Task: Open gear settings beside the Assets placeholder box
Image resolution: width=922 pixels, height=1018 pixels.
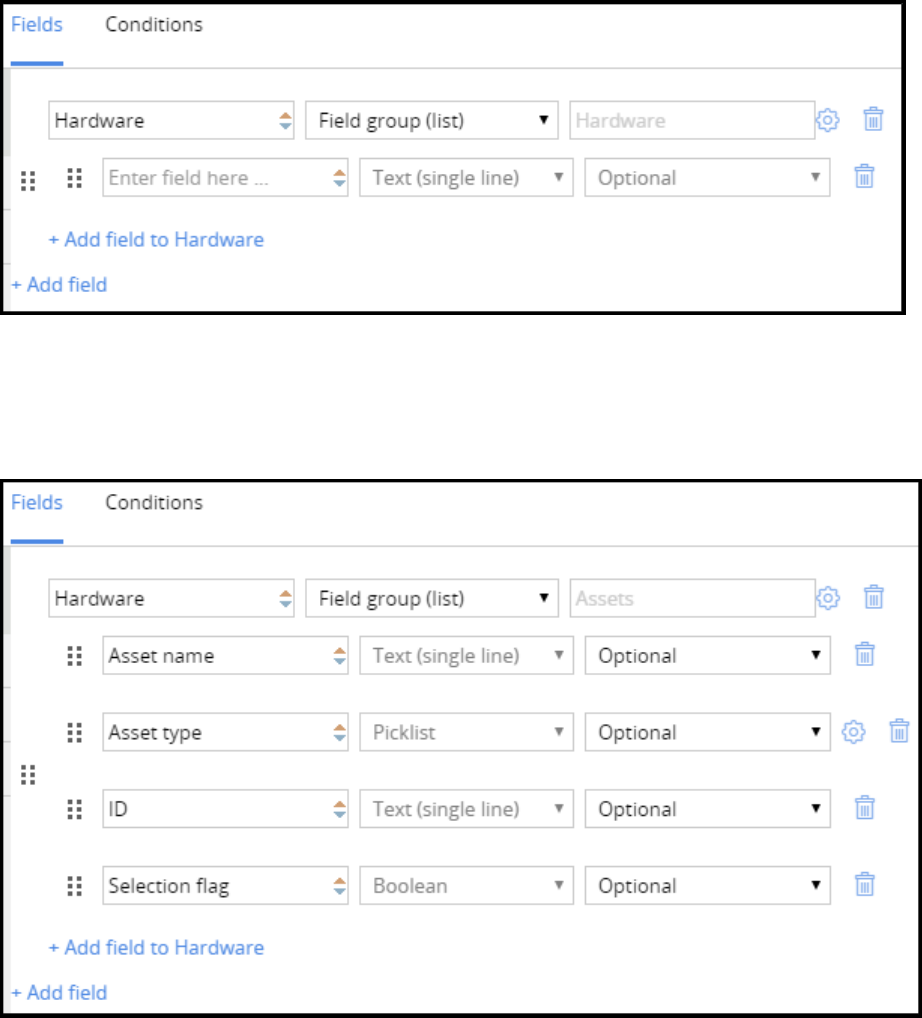Action: pos(827,598)
